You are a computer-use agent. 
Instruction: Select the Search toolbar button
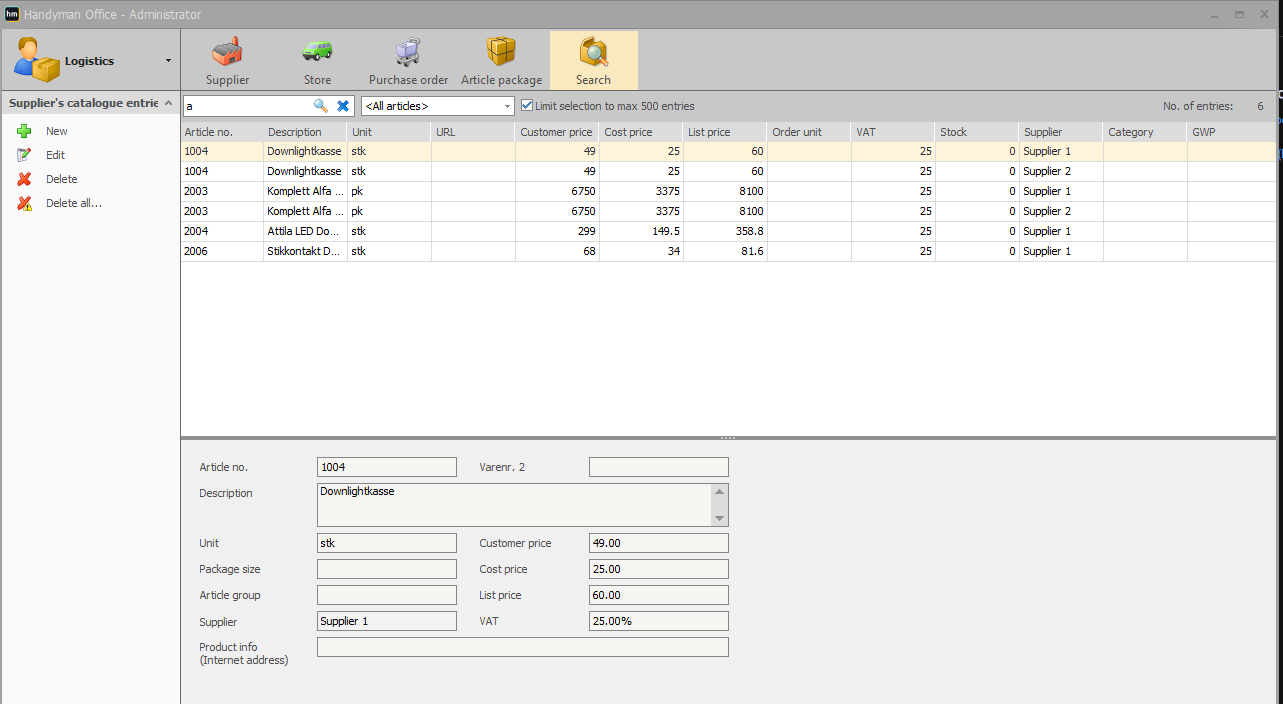click(x=593, y=60)
